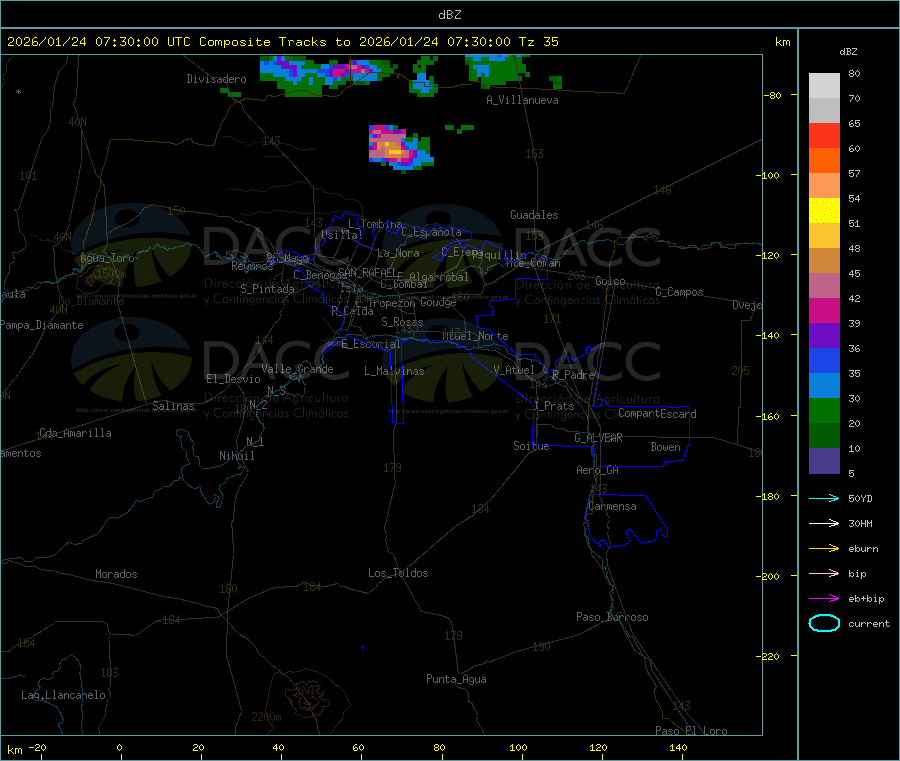Click 'Tz 35' in the header line

pos(538,42)
